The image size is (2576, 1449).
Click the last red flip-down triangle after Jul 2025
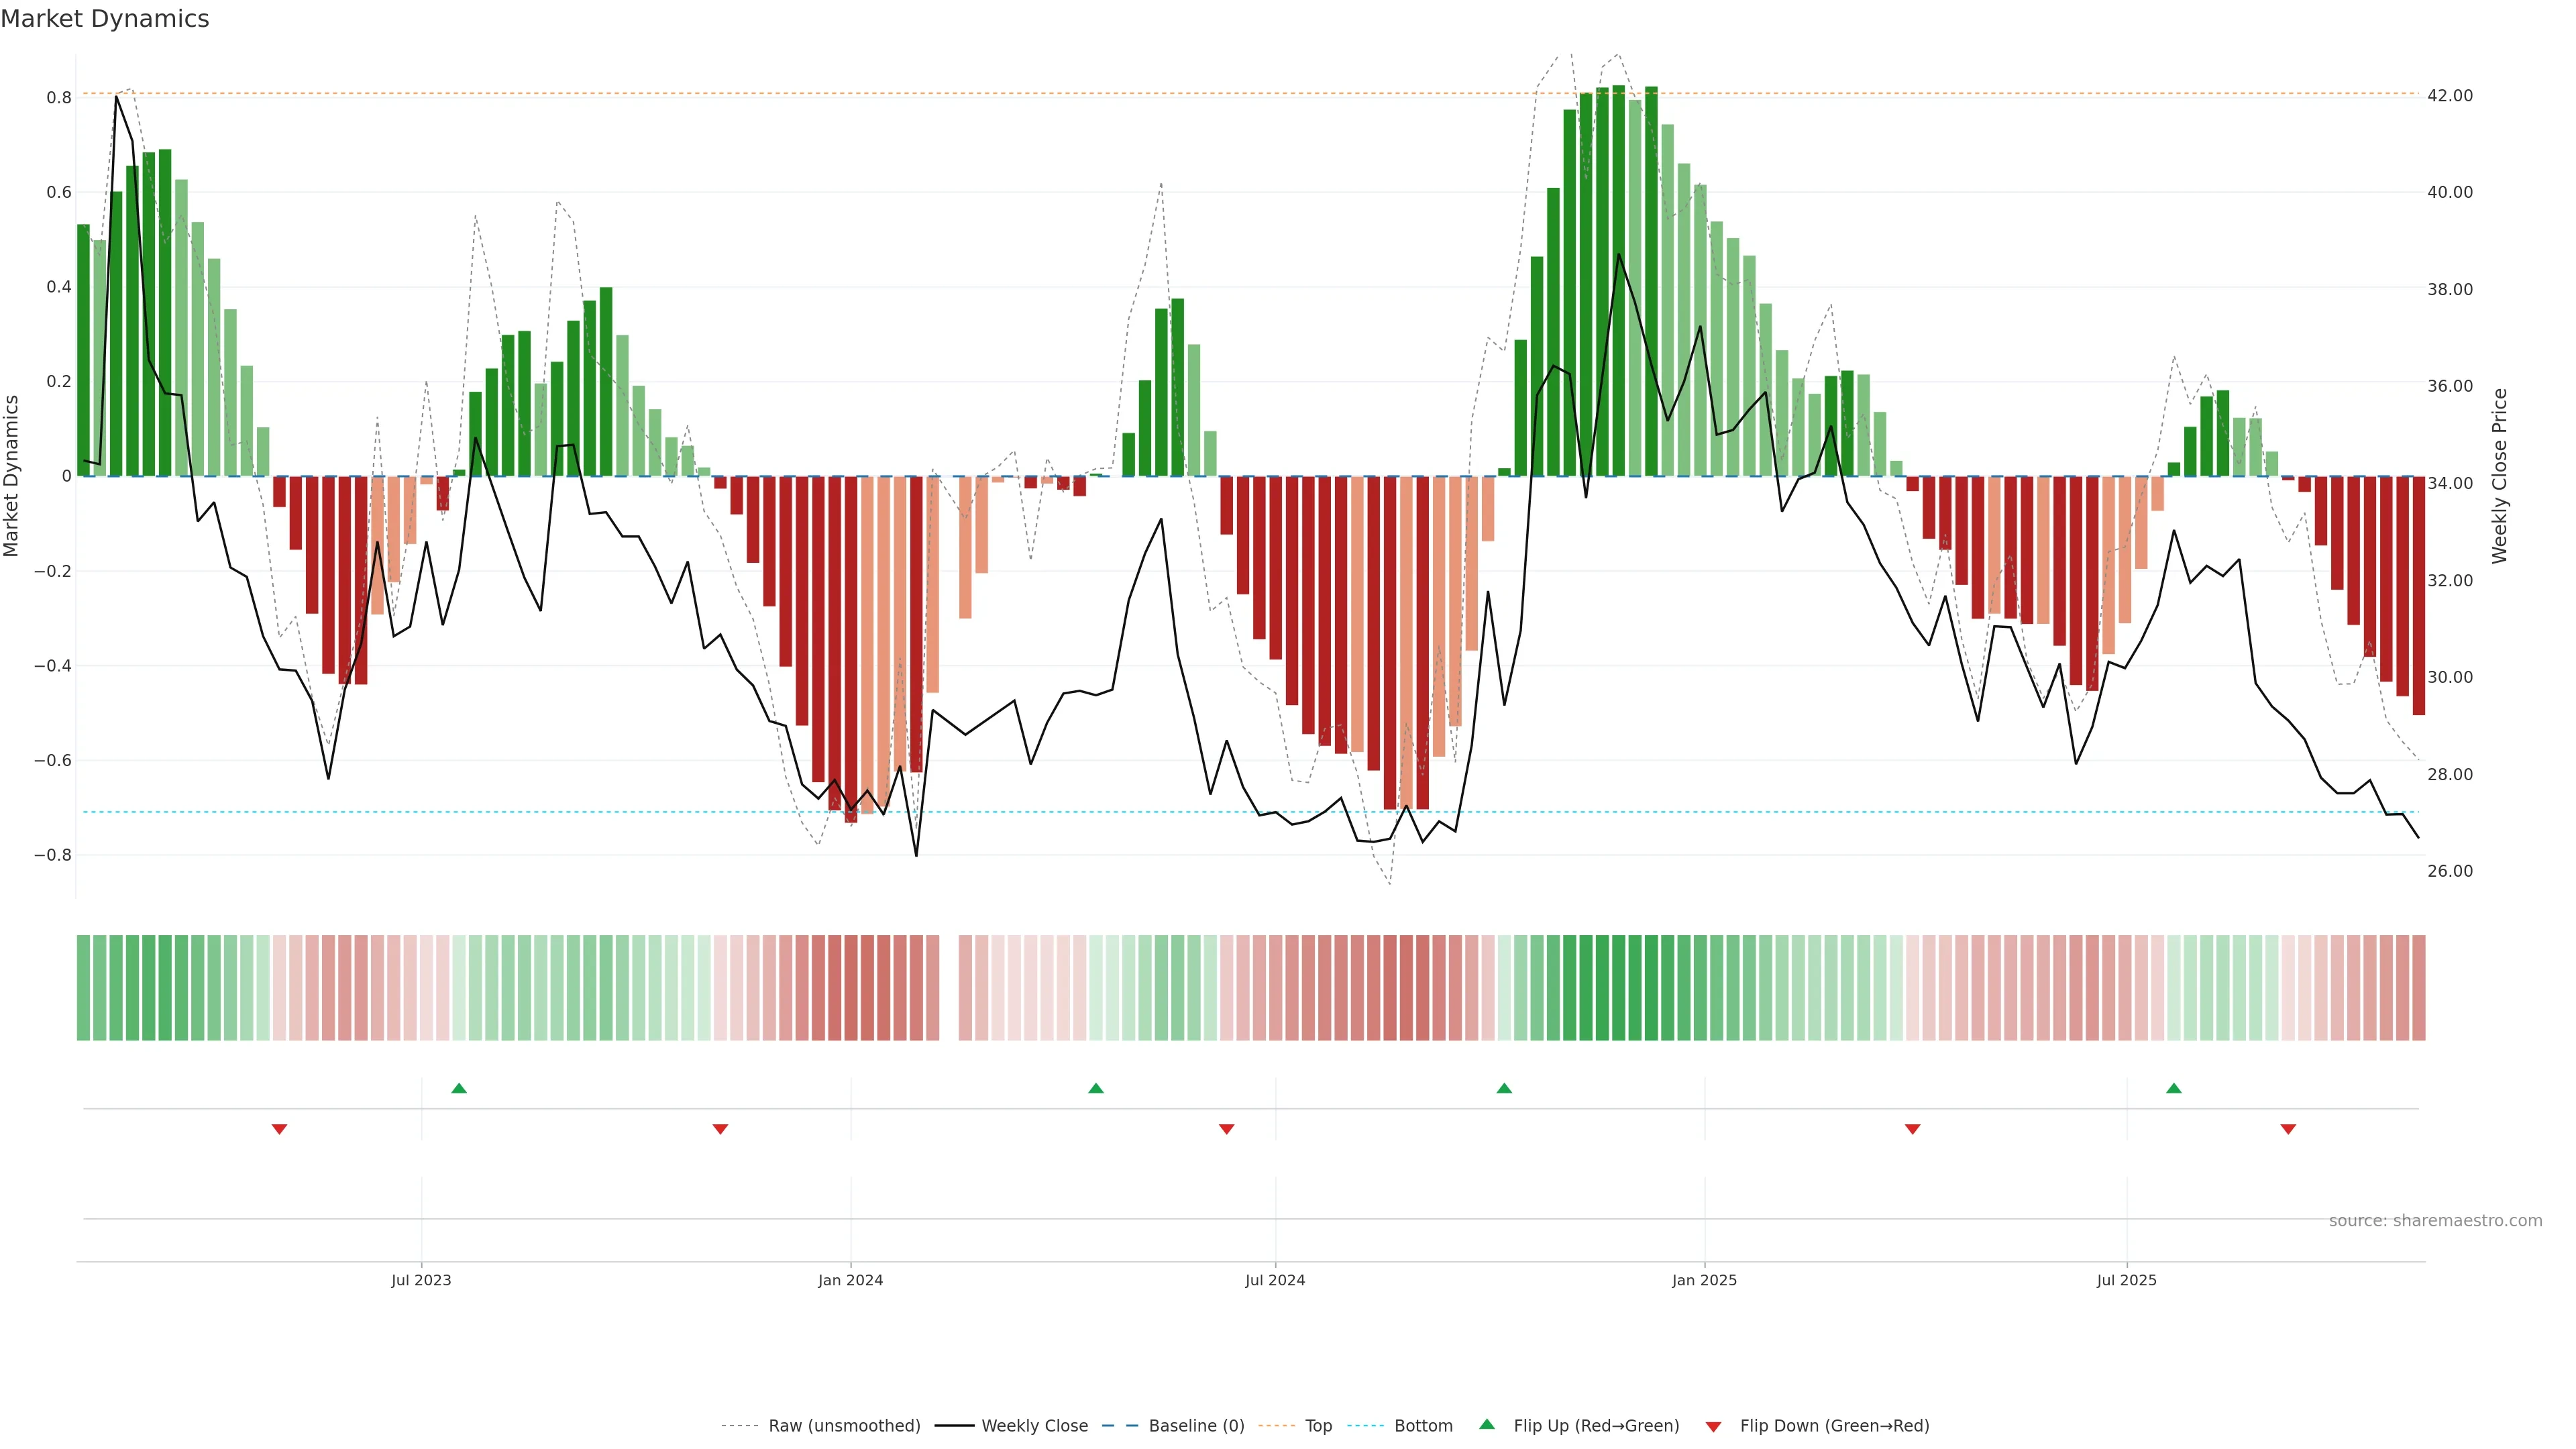(2288, 1129)
